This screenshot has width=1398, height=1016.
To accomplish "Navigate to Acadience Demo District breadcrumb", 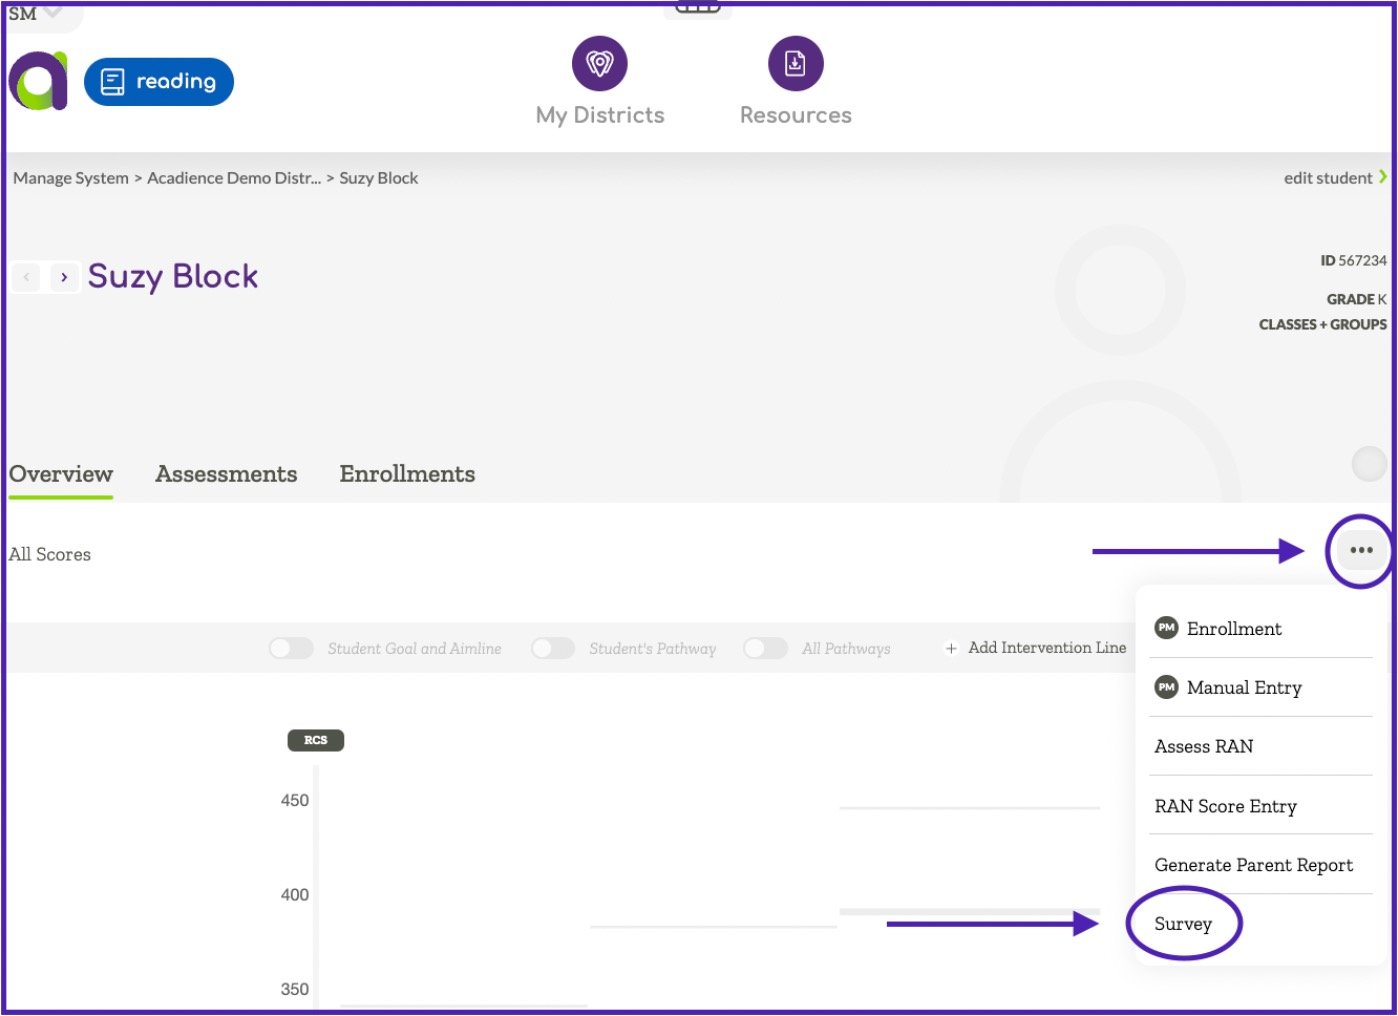I will (x=235, y=177).
